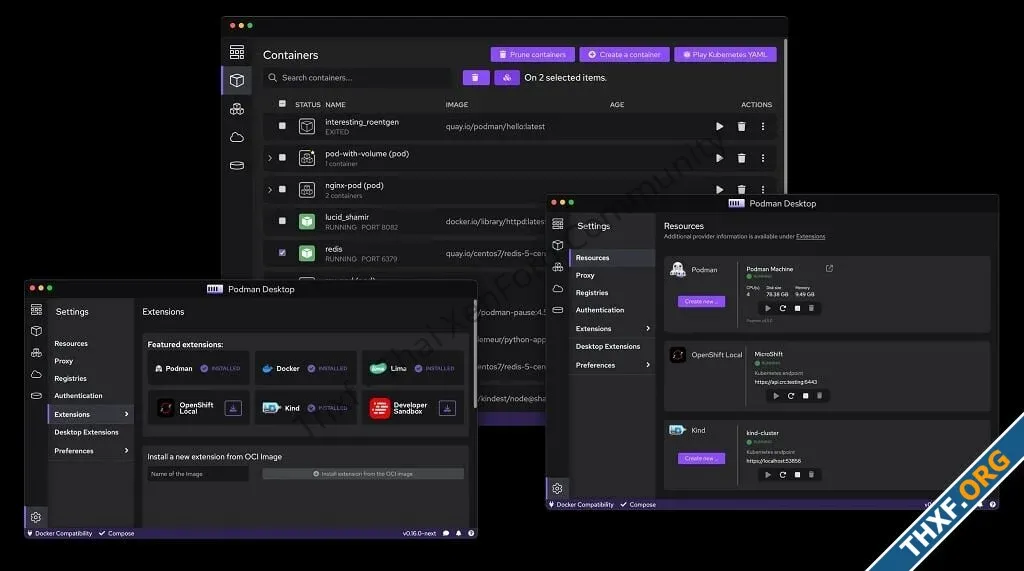This screenshot has width=1024, height=571.
Task: Select Desktop Extensions in Resources window settings menu
Action: 607,347
